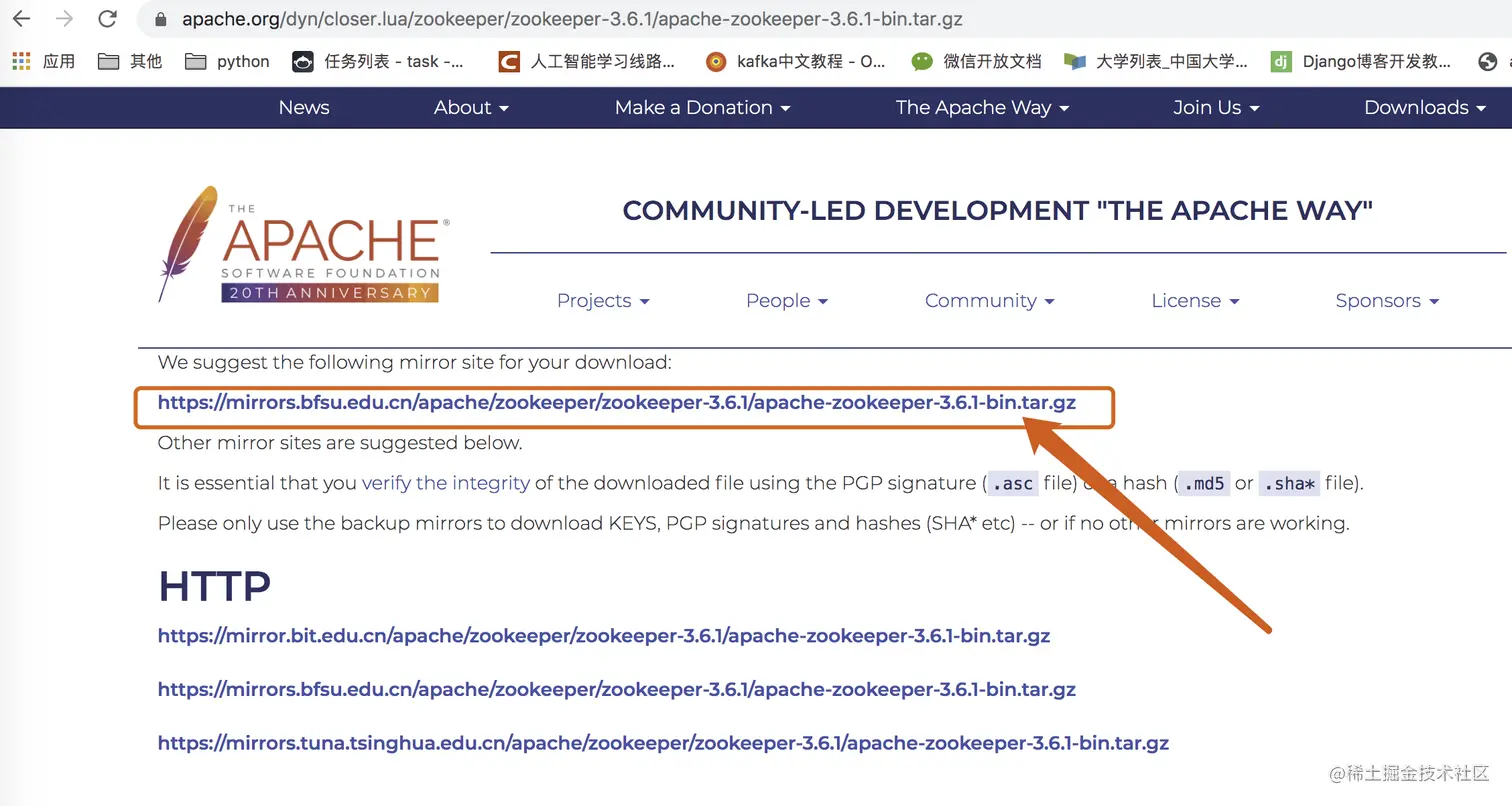The width and height of the screenshot is (1512, 806).
Task: Expand the License dropdown
Action: point(1195,300)
